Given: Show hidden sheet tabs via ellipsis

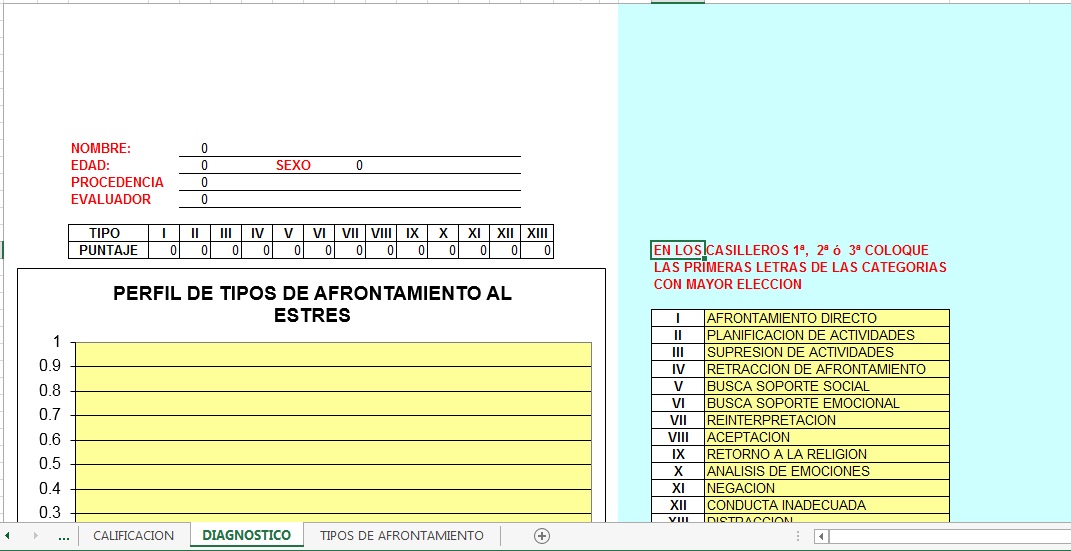Looking at the screenshot, I should [x=64, y=537].
